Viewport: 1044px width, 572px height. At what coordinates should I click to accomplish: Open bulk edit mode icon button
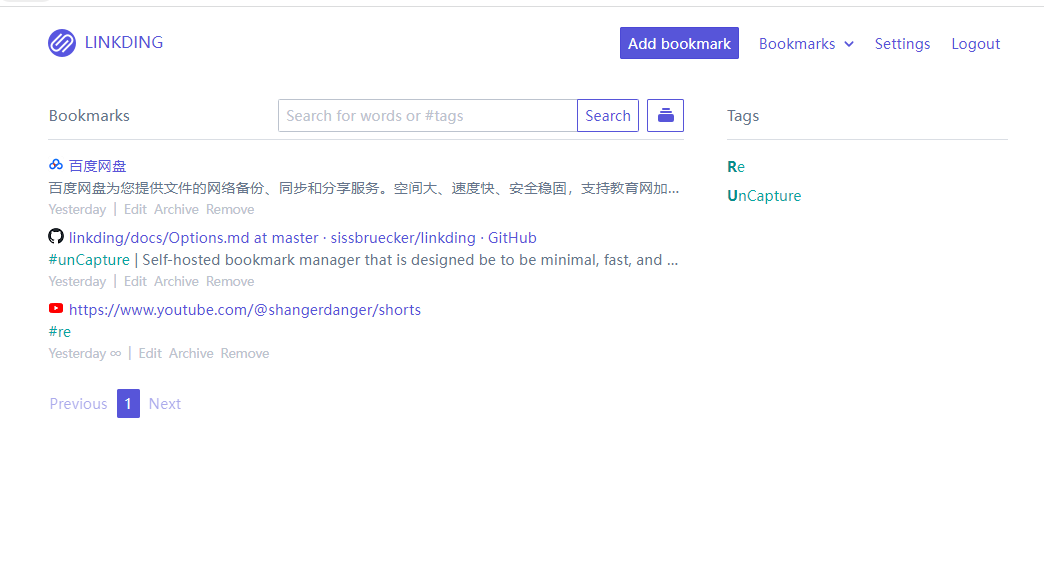point(665,116)
